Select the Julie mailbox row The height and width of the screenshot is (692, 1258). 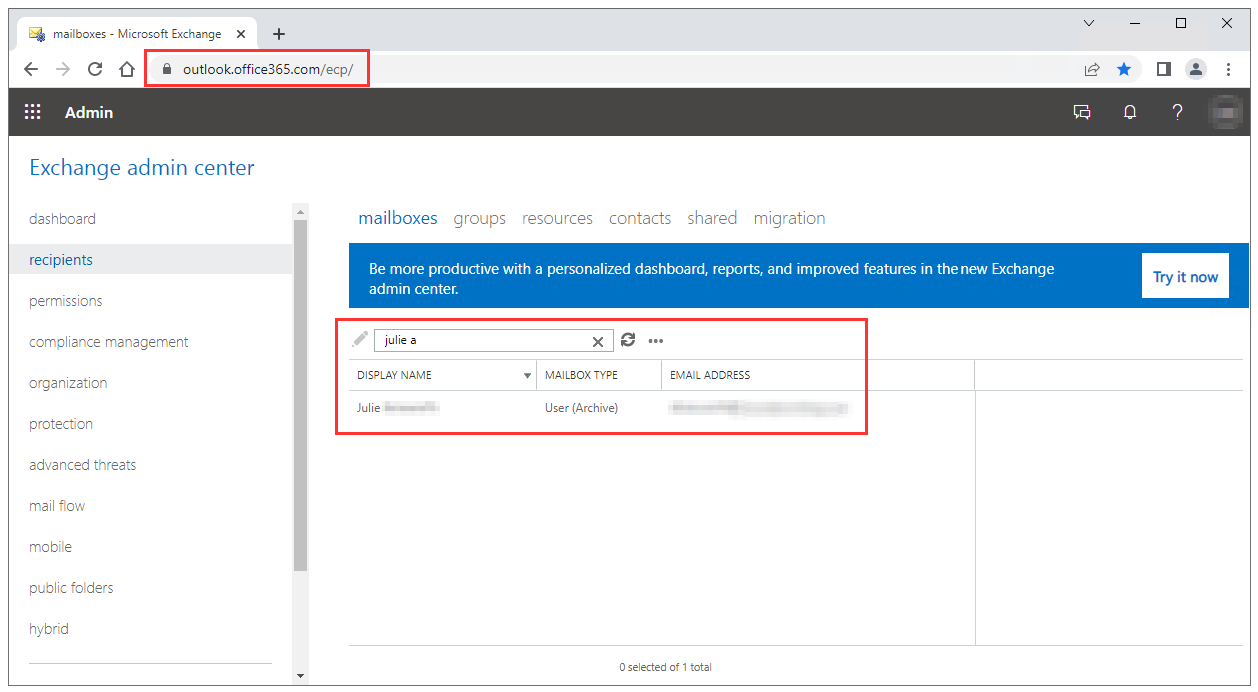(x=661, y=408)
